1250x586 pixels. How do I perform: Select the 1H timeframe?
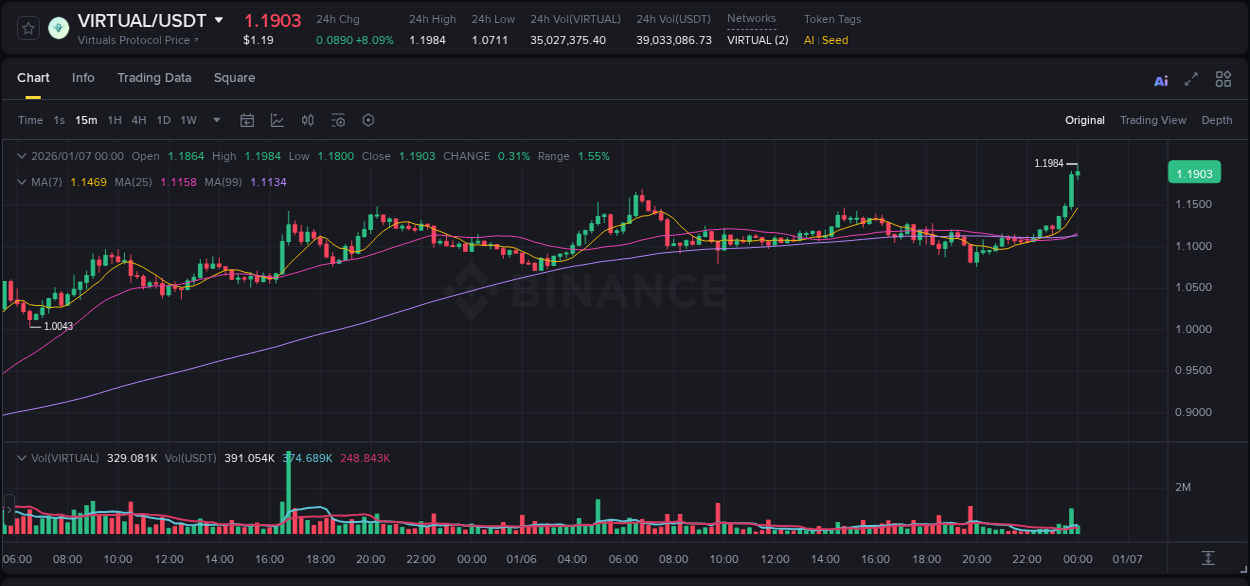[114, 120]
